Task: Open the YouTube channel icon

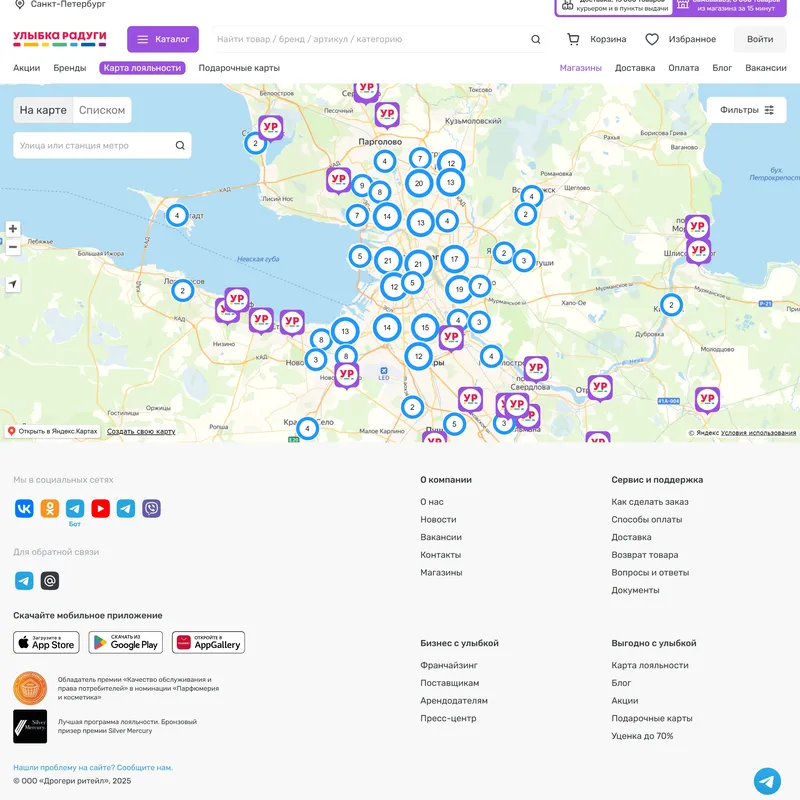Action: (100, 508)
